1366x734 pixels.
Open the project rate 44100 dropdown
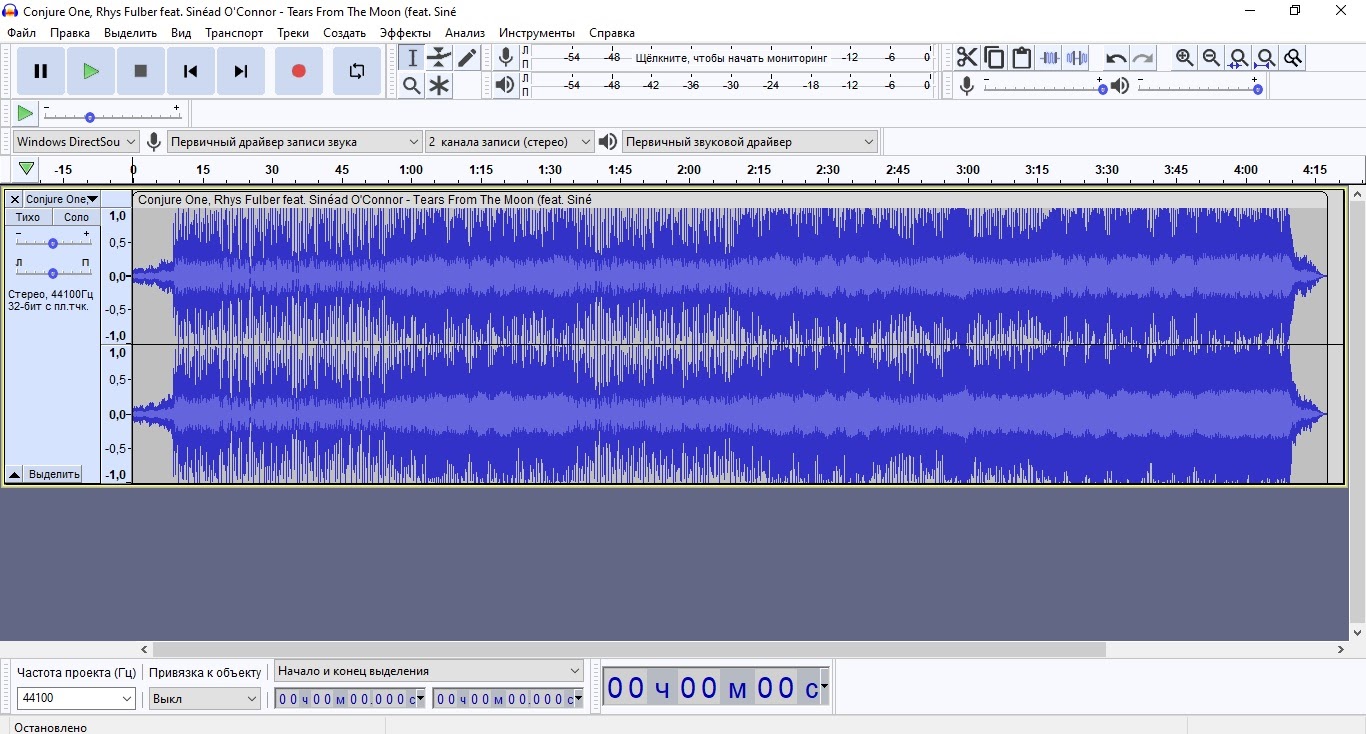[76, 698]
